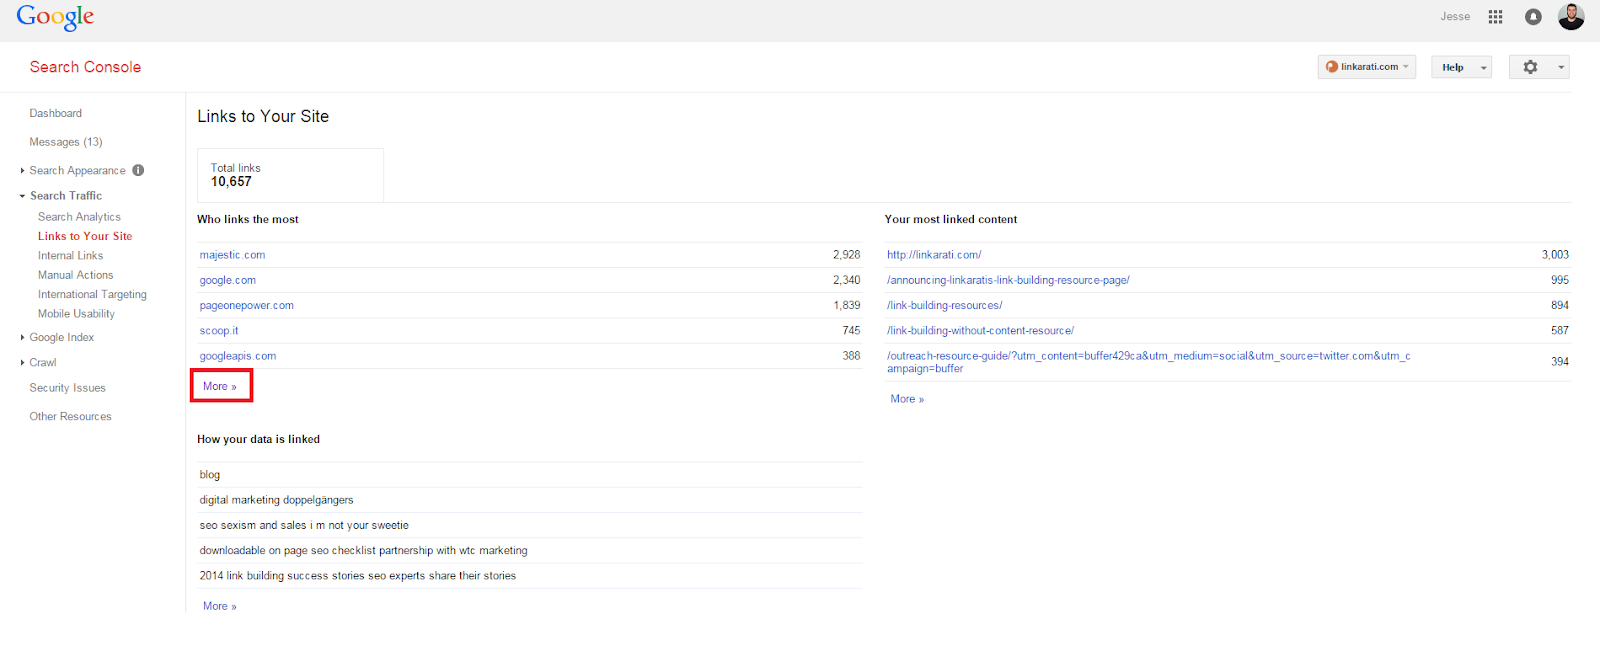Collapse the Search Traffic section arrow
The height and width of the screenshot is (662, 1600).
[x=22, y=196]
